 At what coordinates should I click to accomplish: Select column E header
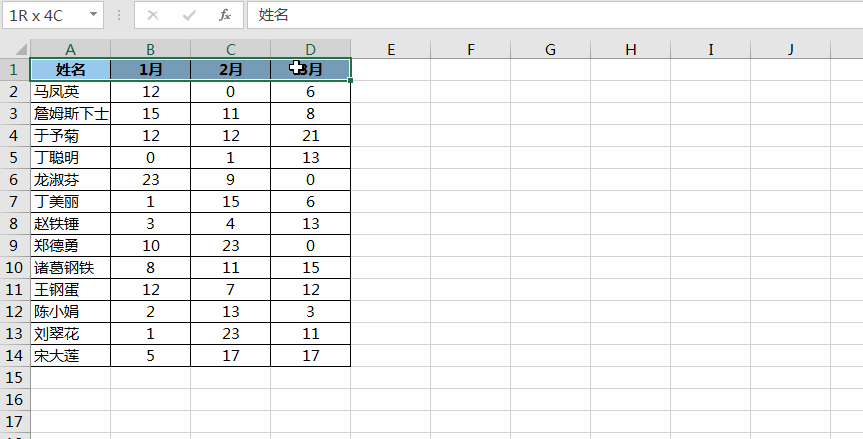tap(390, 49)
